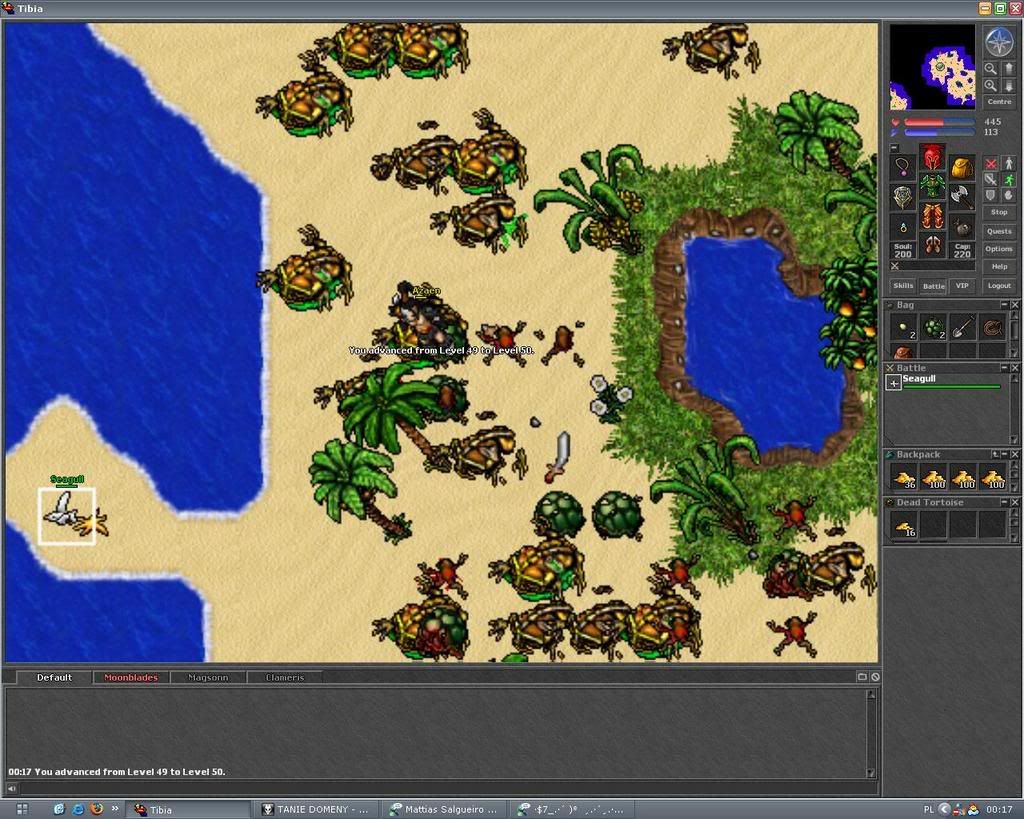Click the Seagull target icon in Battle list

[893, 383]
